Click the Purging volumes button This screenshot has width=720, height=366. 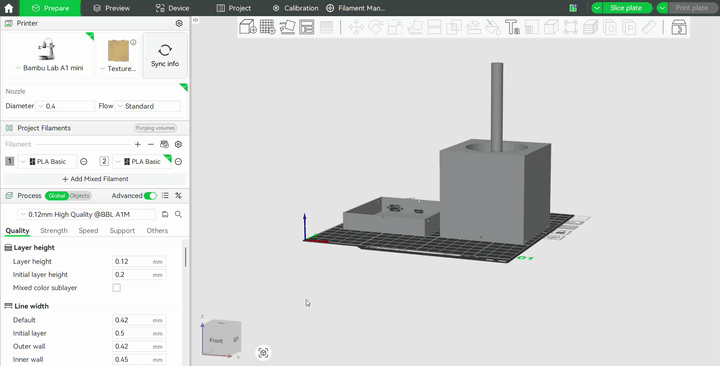(x=155, y=128)
